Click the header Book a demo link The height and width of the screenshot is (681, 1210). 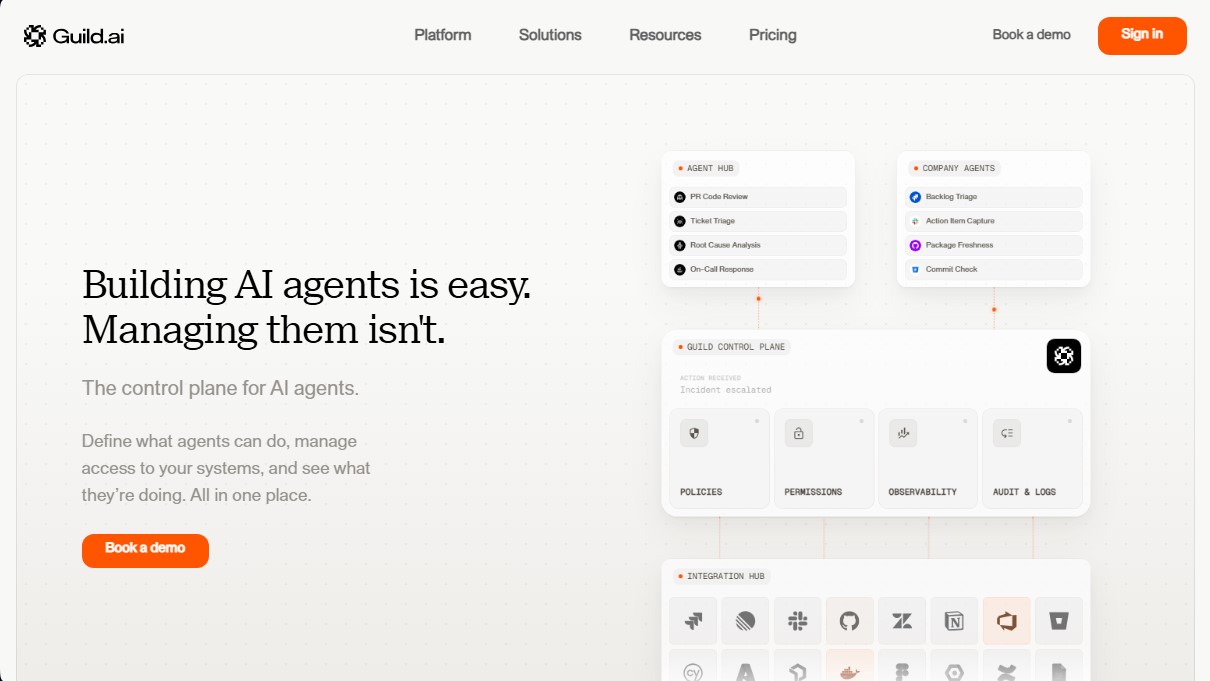(1031, 35)
